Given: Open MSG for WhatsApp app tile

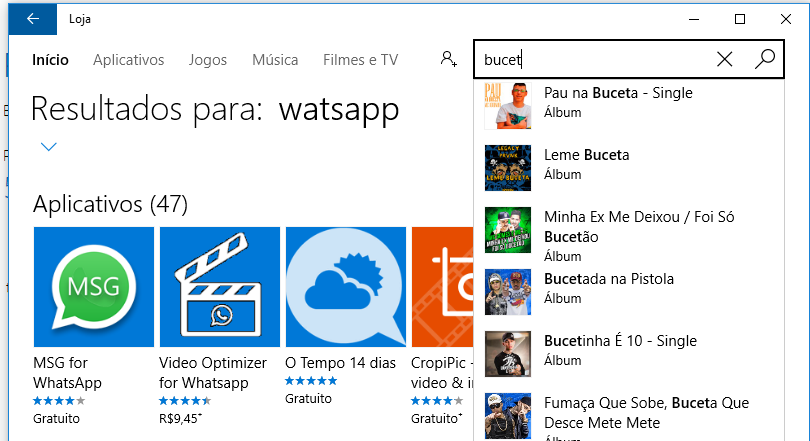Looking at the screenshot, I should click(93, 287).
